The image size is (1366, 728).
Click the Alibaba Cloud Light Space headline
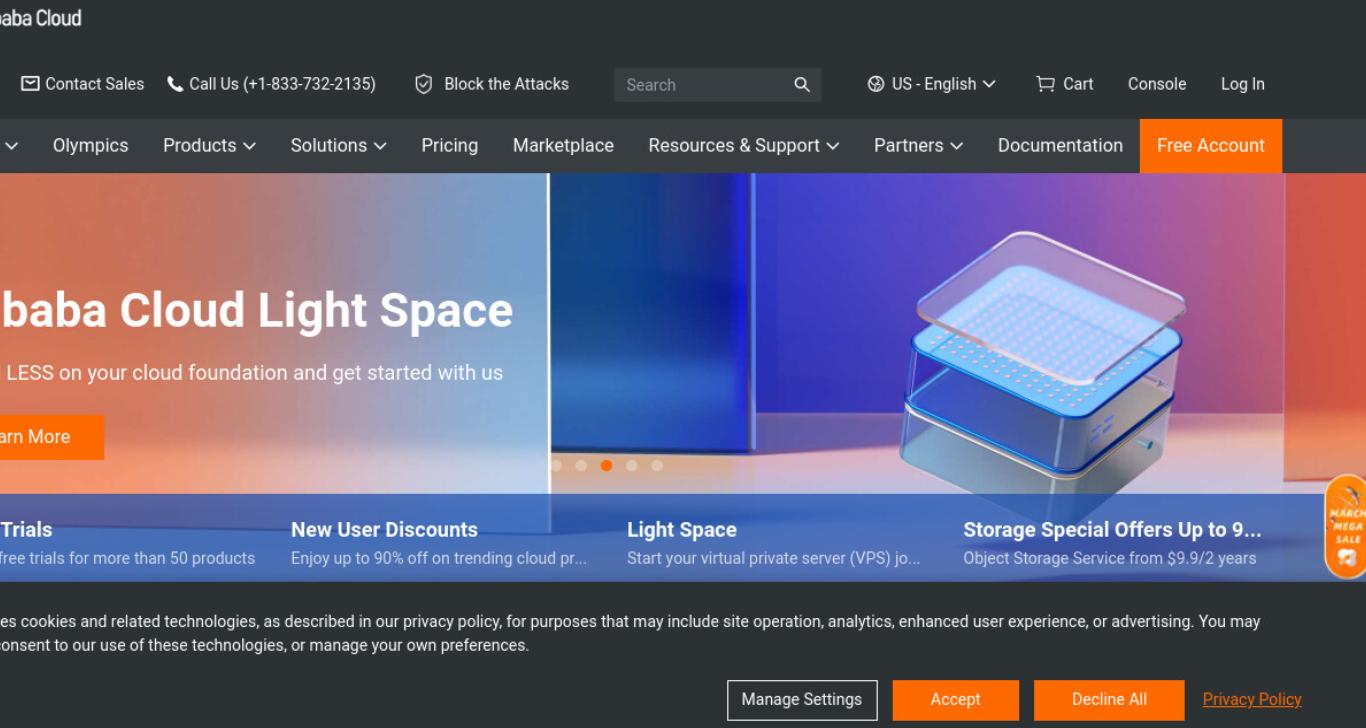(256, 311)
